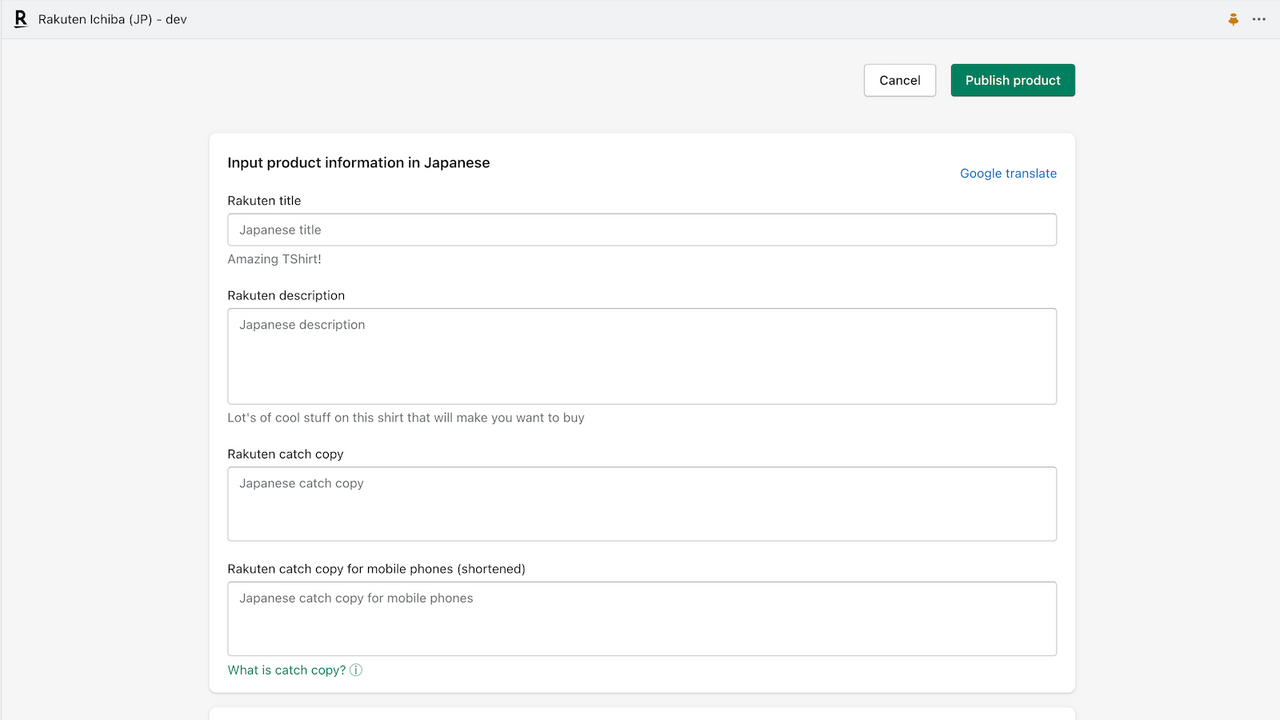Open the 'What is catch copy?' link

(x=286, y=670)
